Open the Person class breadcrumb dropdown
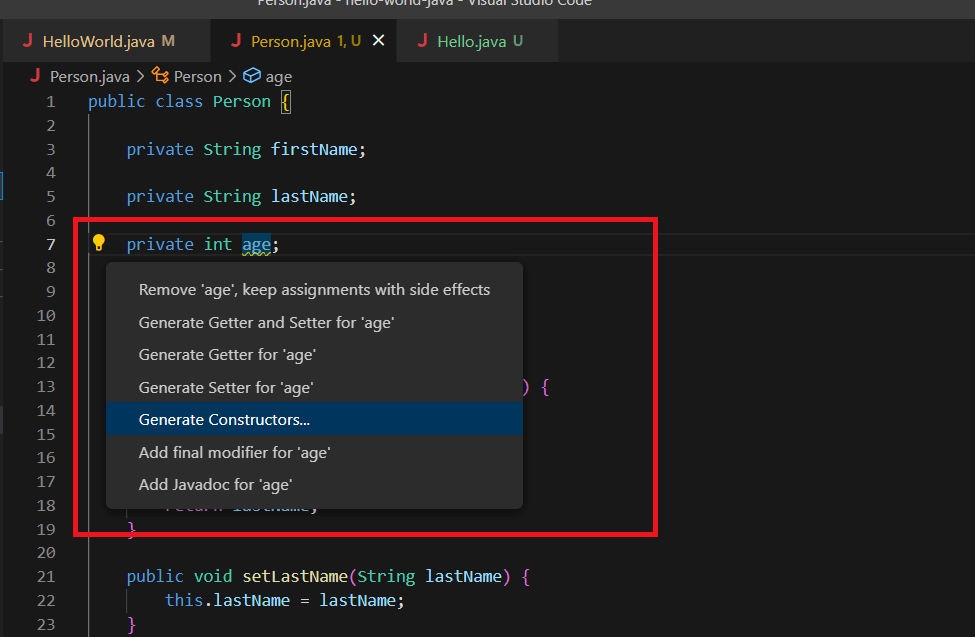The image size is (975, 637). coord(197,76)
